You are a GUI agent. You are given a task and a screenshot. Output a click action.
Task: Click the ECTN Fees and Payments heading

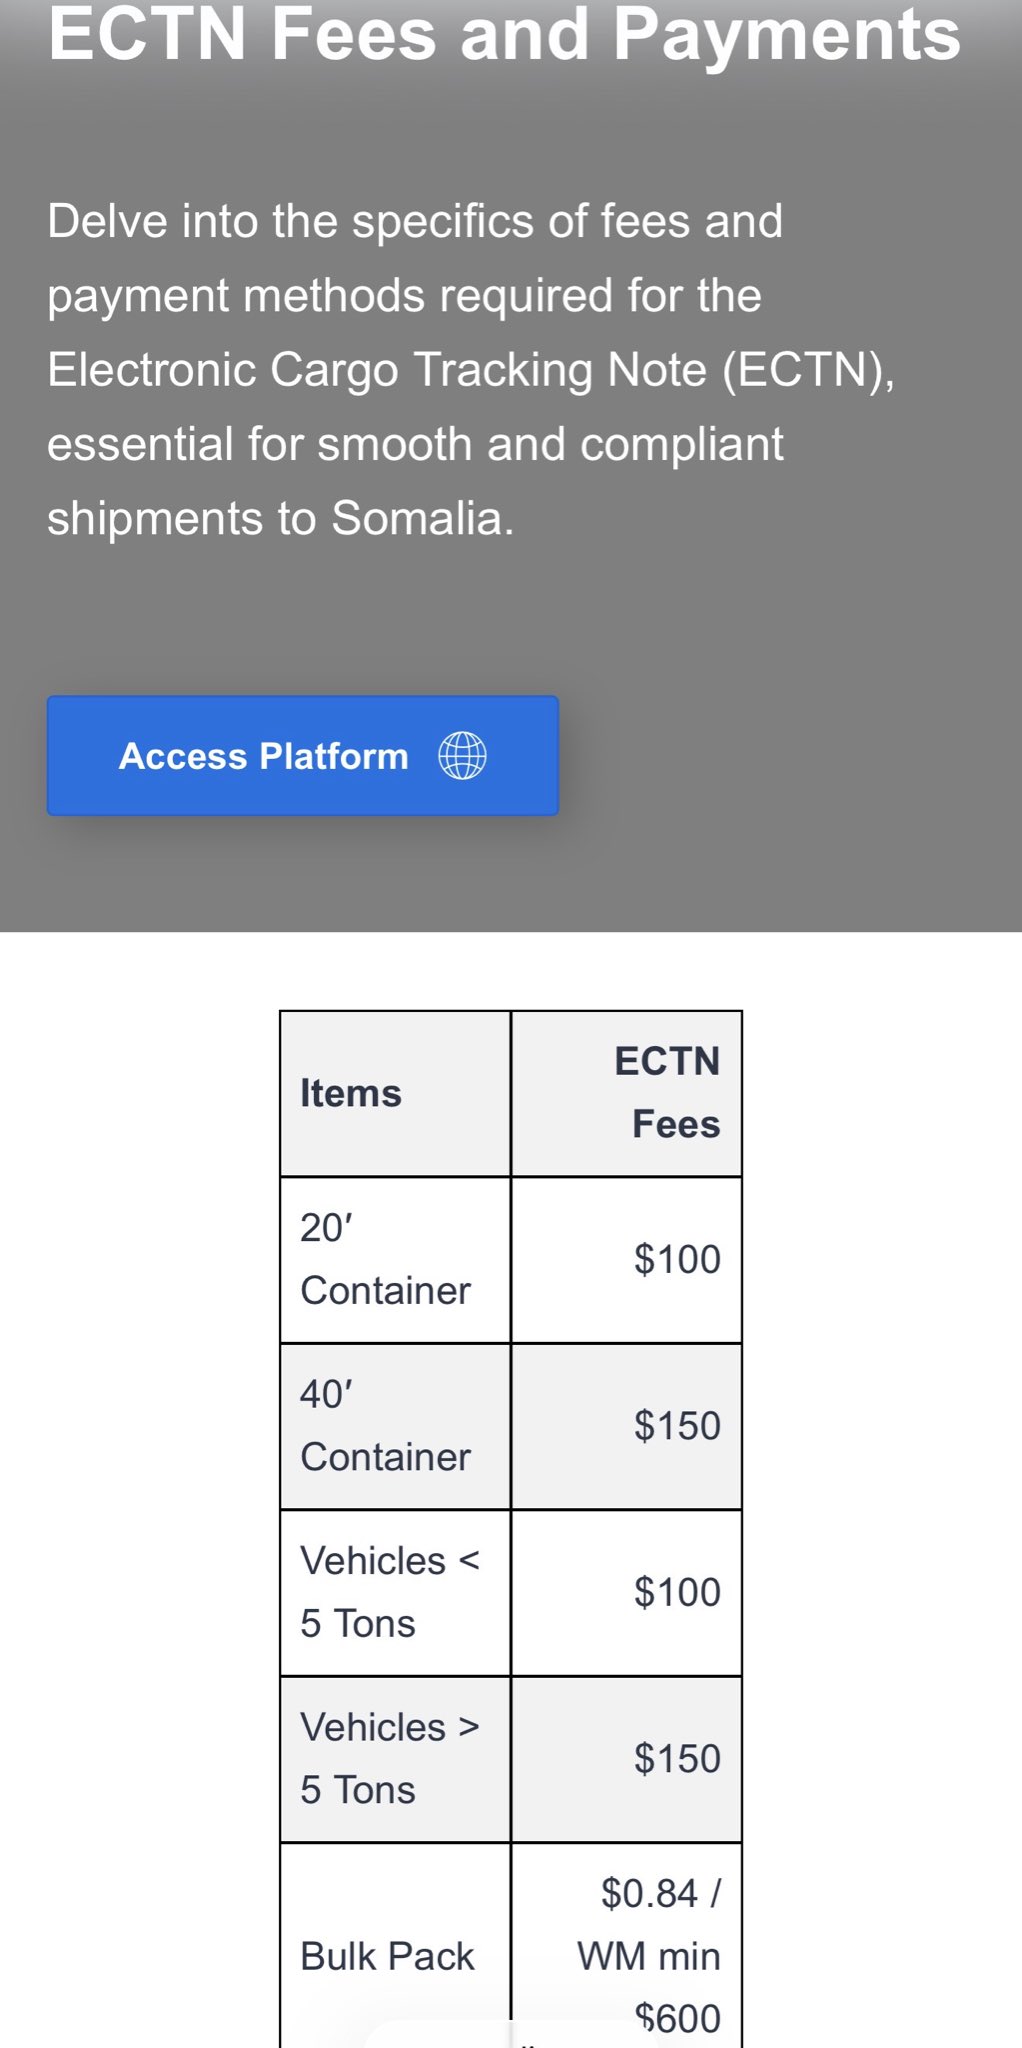pyautogui.click(x=505, y=34)
